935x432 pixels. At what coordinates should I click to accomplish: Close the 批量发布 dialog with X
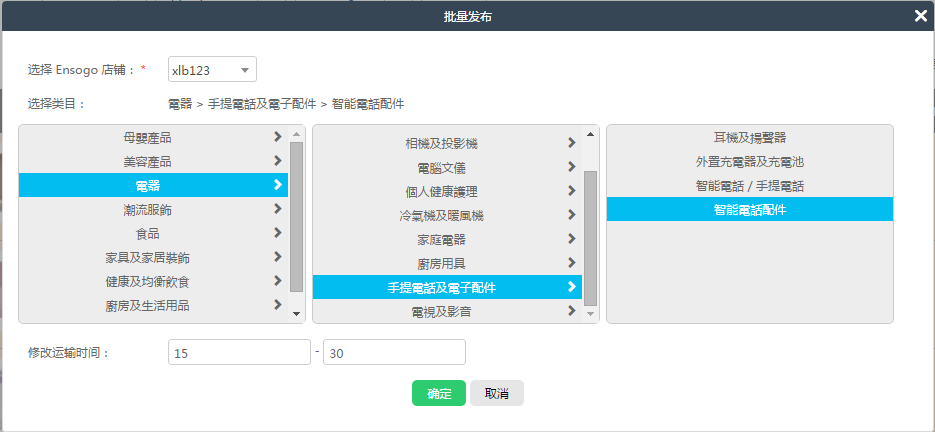920,15
